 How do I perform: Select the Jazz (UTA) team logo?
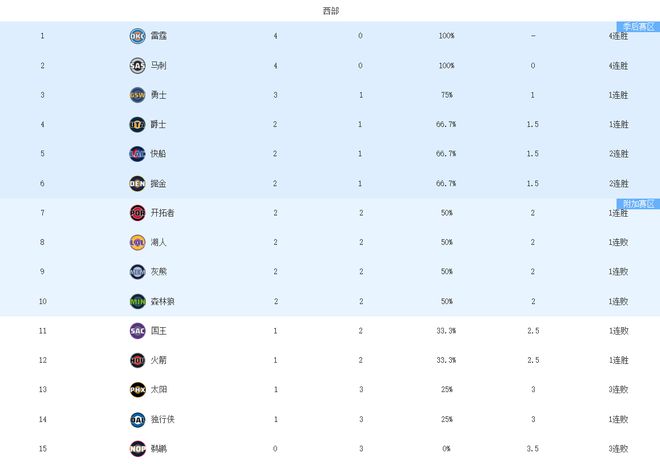137,125
